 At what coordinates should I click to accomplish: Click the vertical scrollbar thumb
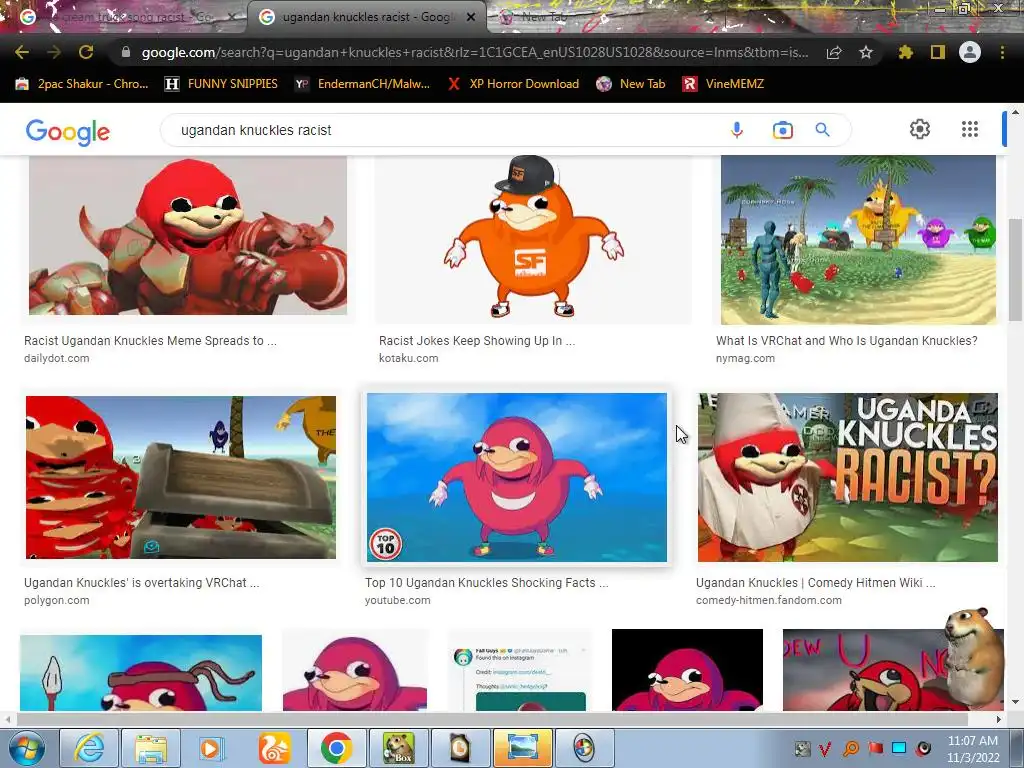click(x=1016, y=269)
